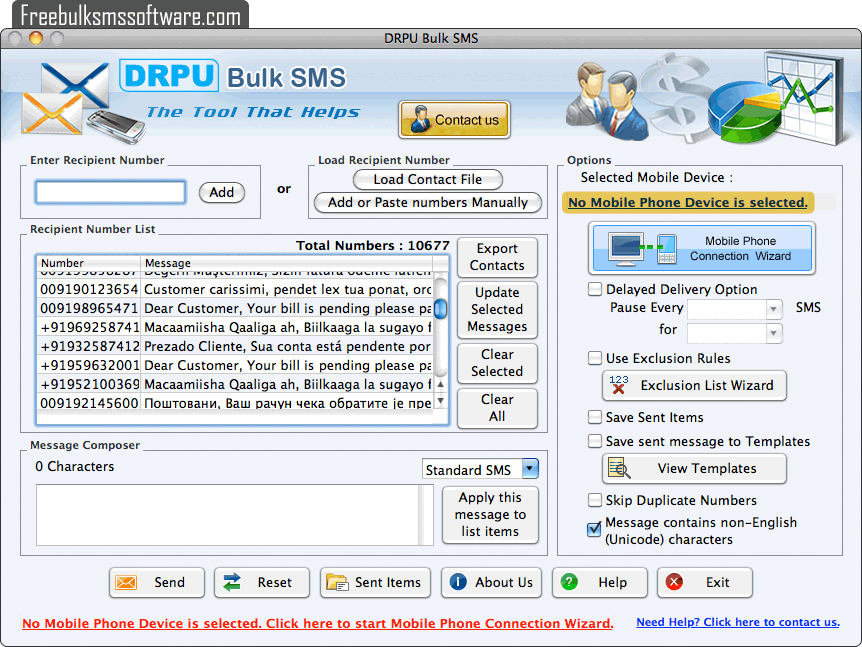Uncheck Message contains non-English characters
This screenshot has width=862, height=647.
(x=594, y=529)
